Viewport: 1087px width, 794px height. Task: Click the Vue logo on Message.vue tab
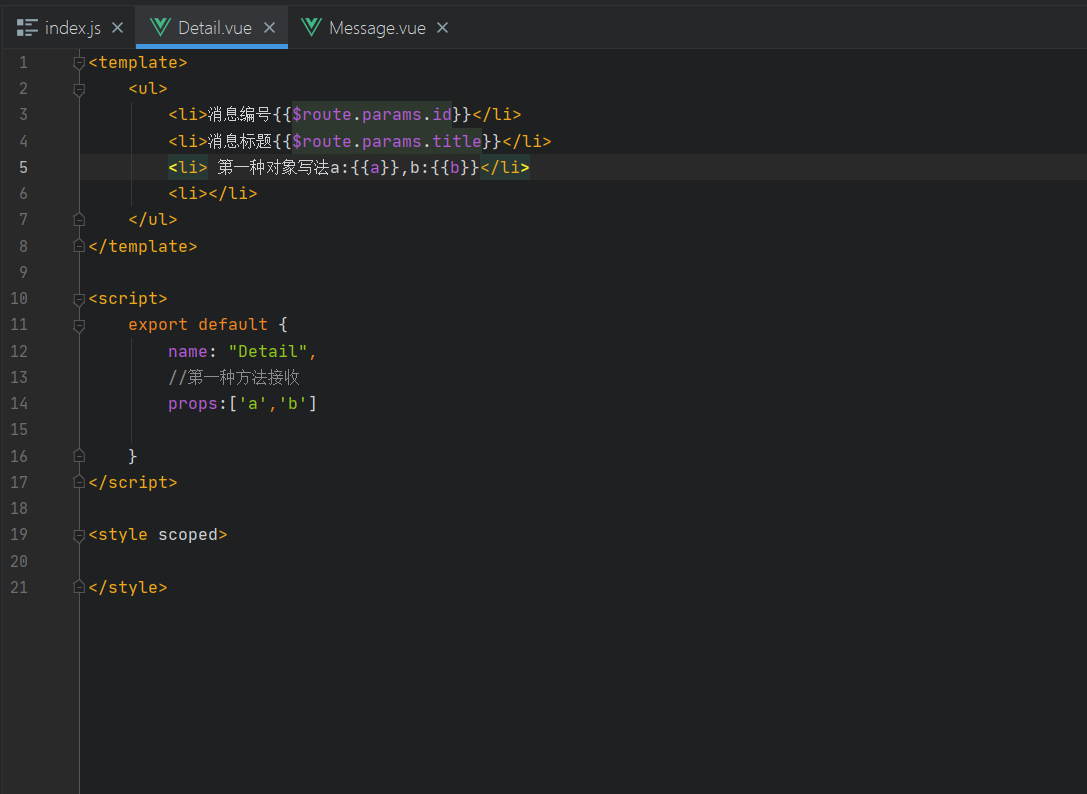312,28
